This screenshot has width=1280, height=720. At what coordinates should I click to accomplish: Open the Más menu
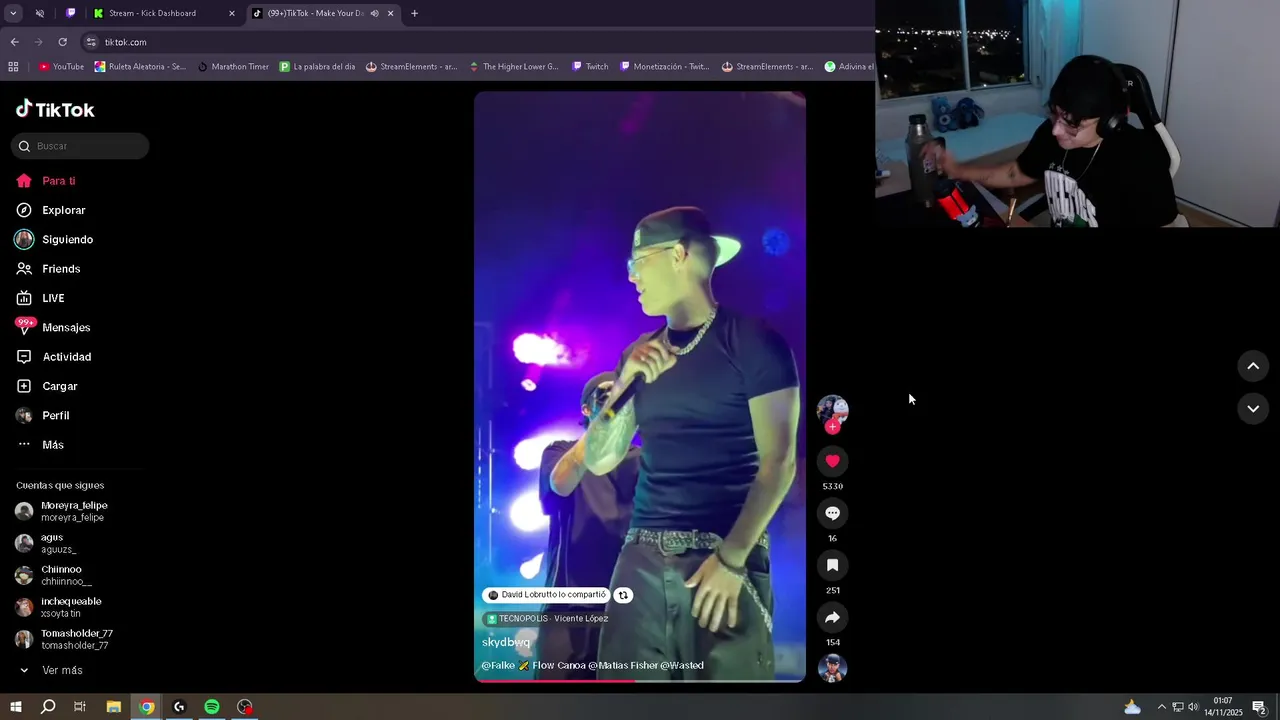pyautogui.click(x=40, y=445)
